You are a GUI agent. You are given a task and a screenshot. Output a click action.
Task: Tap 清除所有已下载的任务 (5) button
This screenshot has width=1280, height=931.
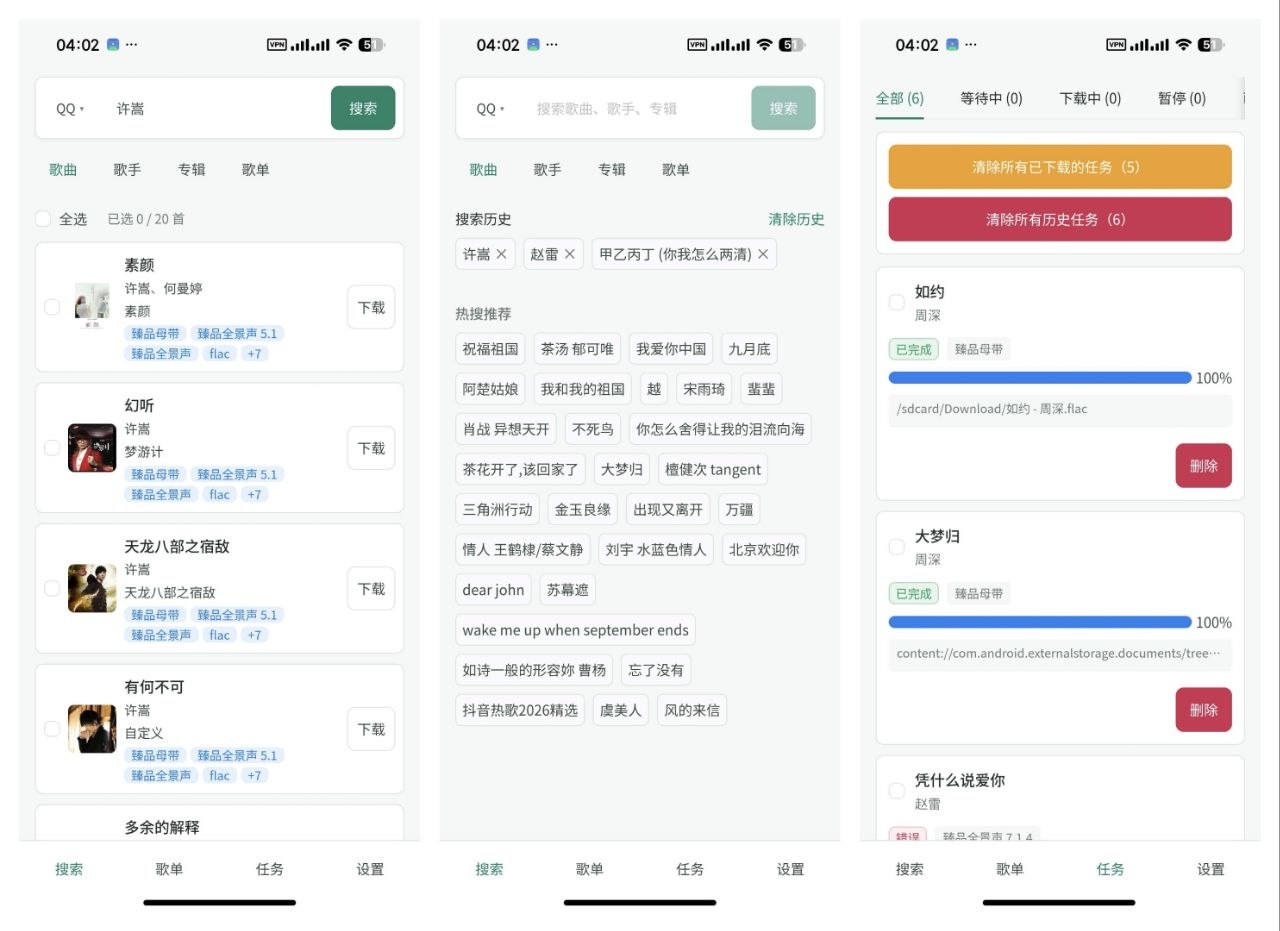[1060, 167]
